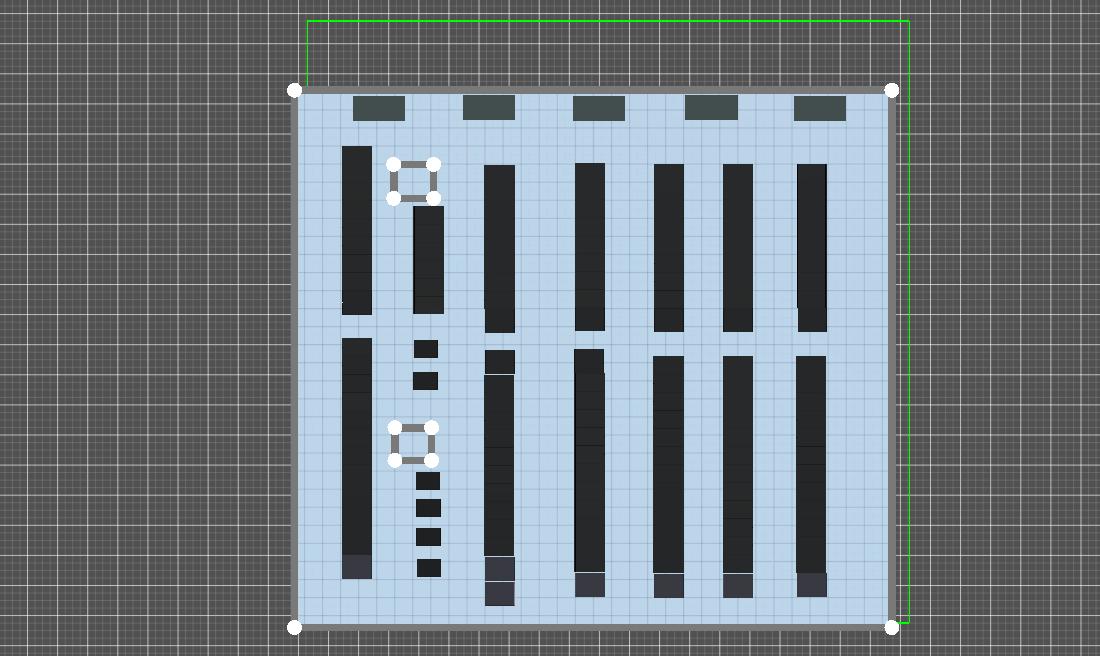Select the rightmost gray rectangle along top wall
The width and height of the screenshot is (1100, 656).
[820, 108]
